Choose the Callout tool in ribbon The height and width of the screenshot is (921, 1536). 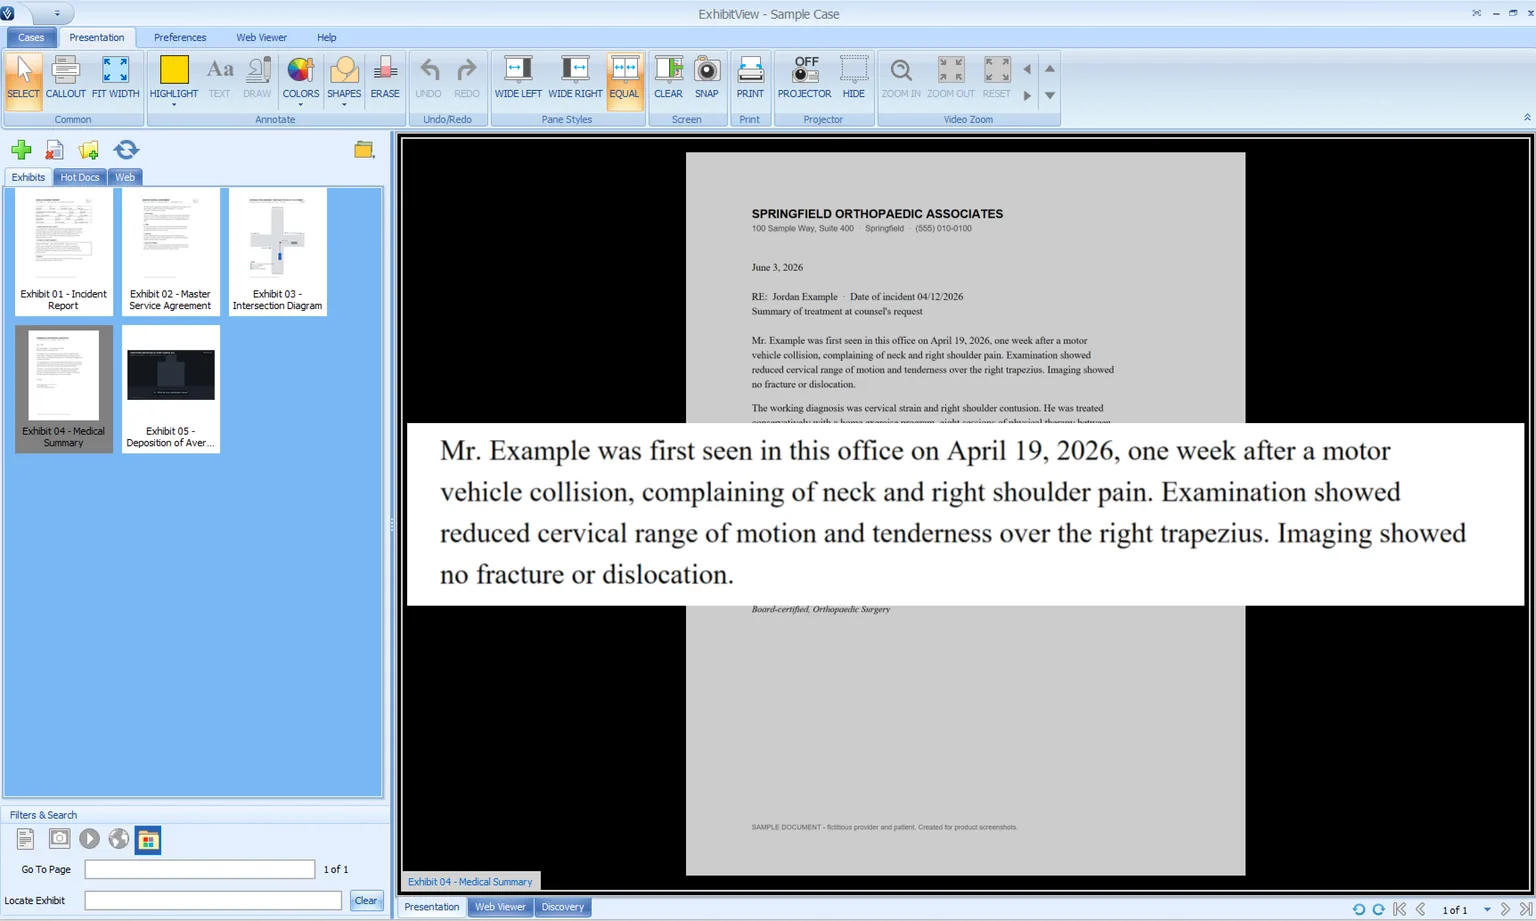[65, 79]
